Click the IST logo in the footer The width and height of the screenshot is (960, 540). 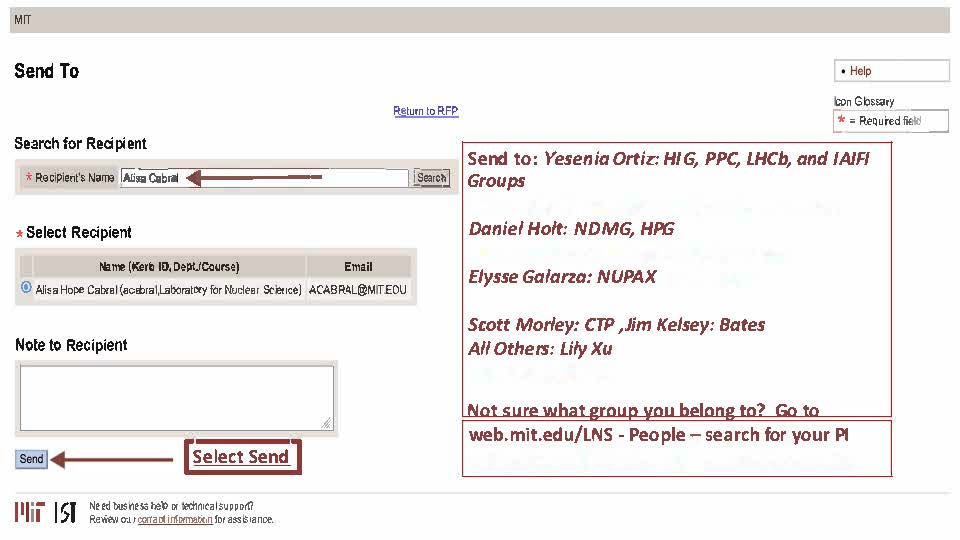[x=65, y=512]
